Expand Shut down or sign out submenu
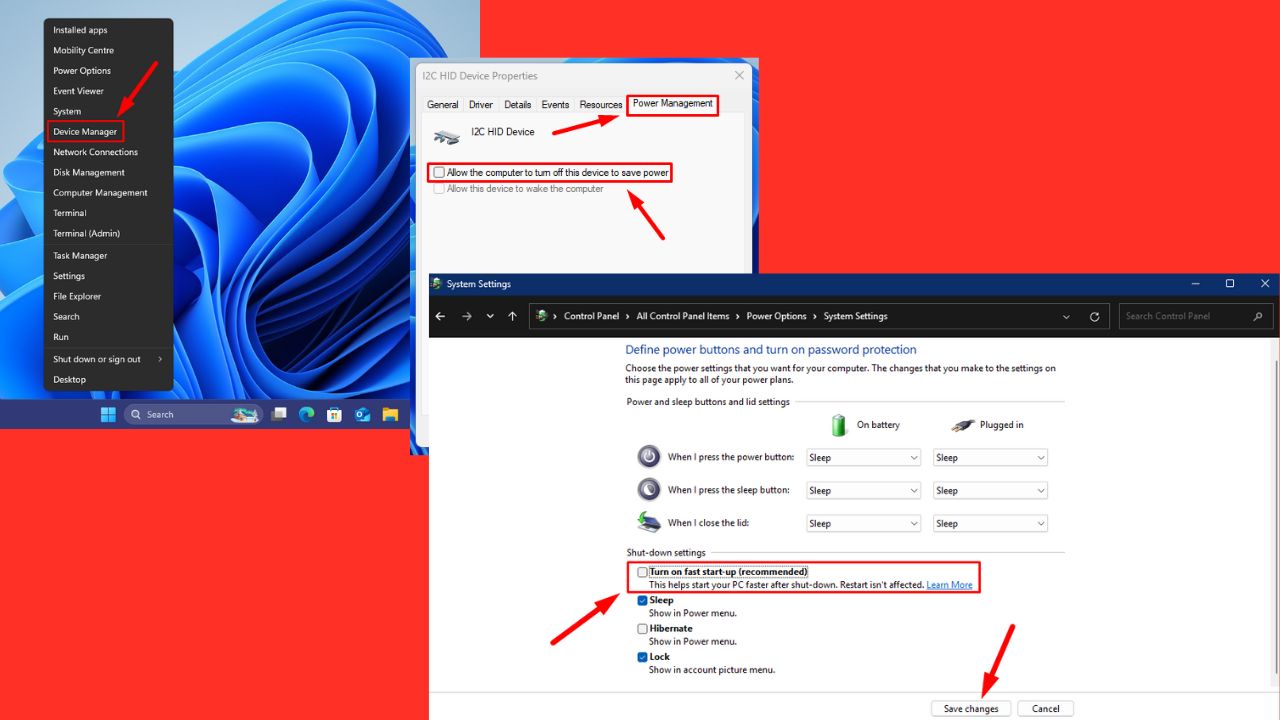This screenshot has height=720, width=1280. tap(109, 359)
